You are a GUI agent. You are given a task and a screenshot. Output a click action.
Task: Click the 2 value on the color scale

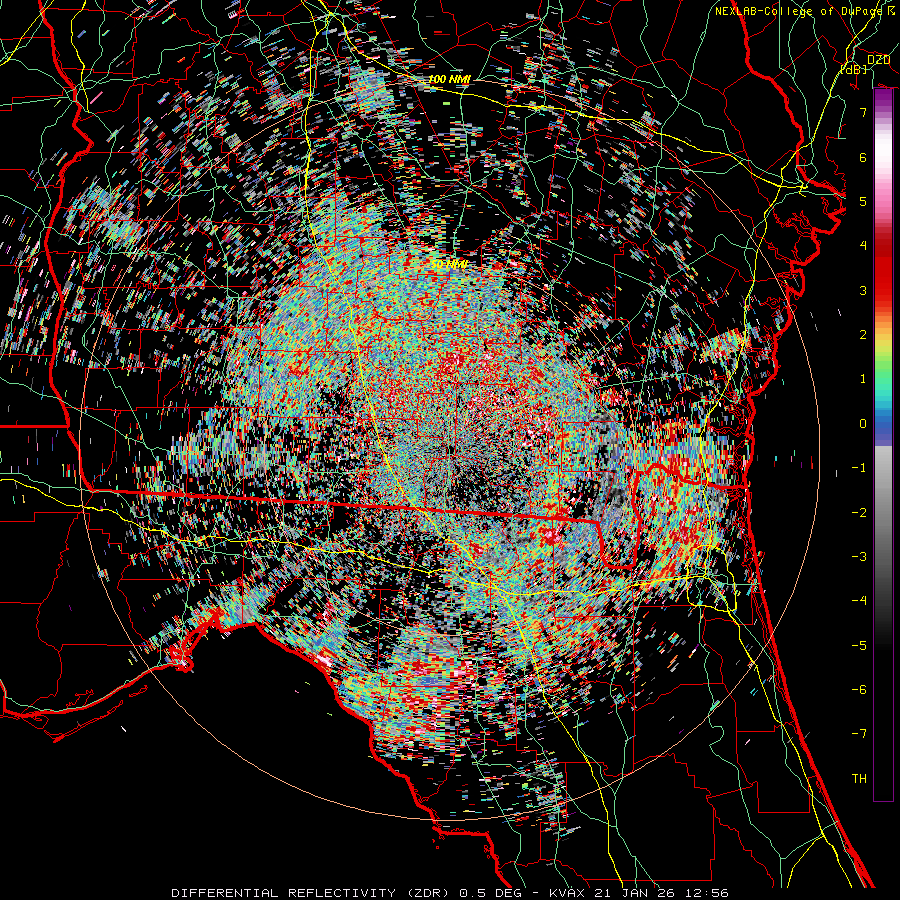[x=863, y=335]
